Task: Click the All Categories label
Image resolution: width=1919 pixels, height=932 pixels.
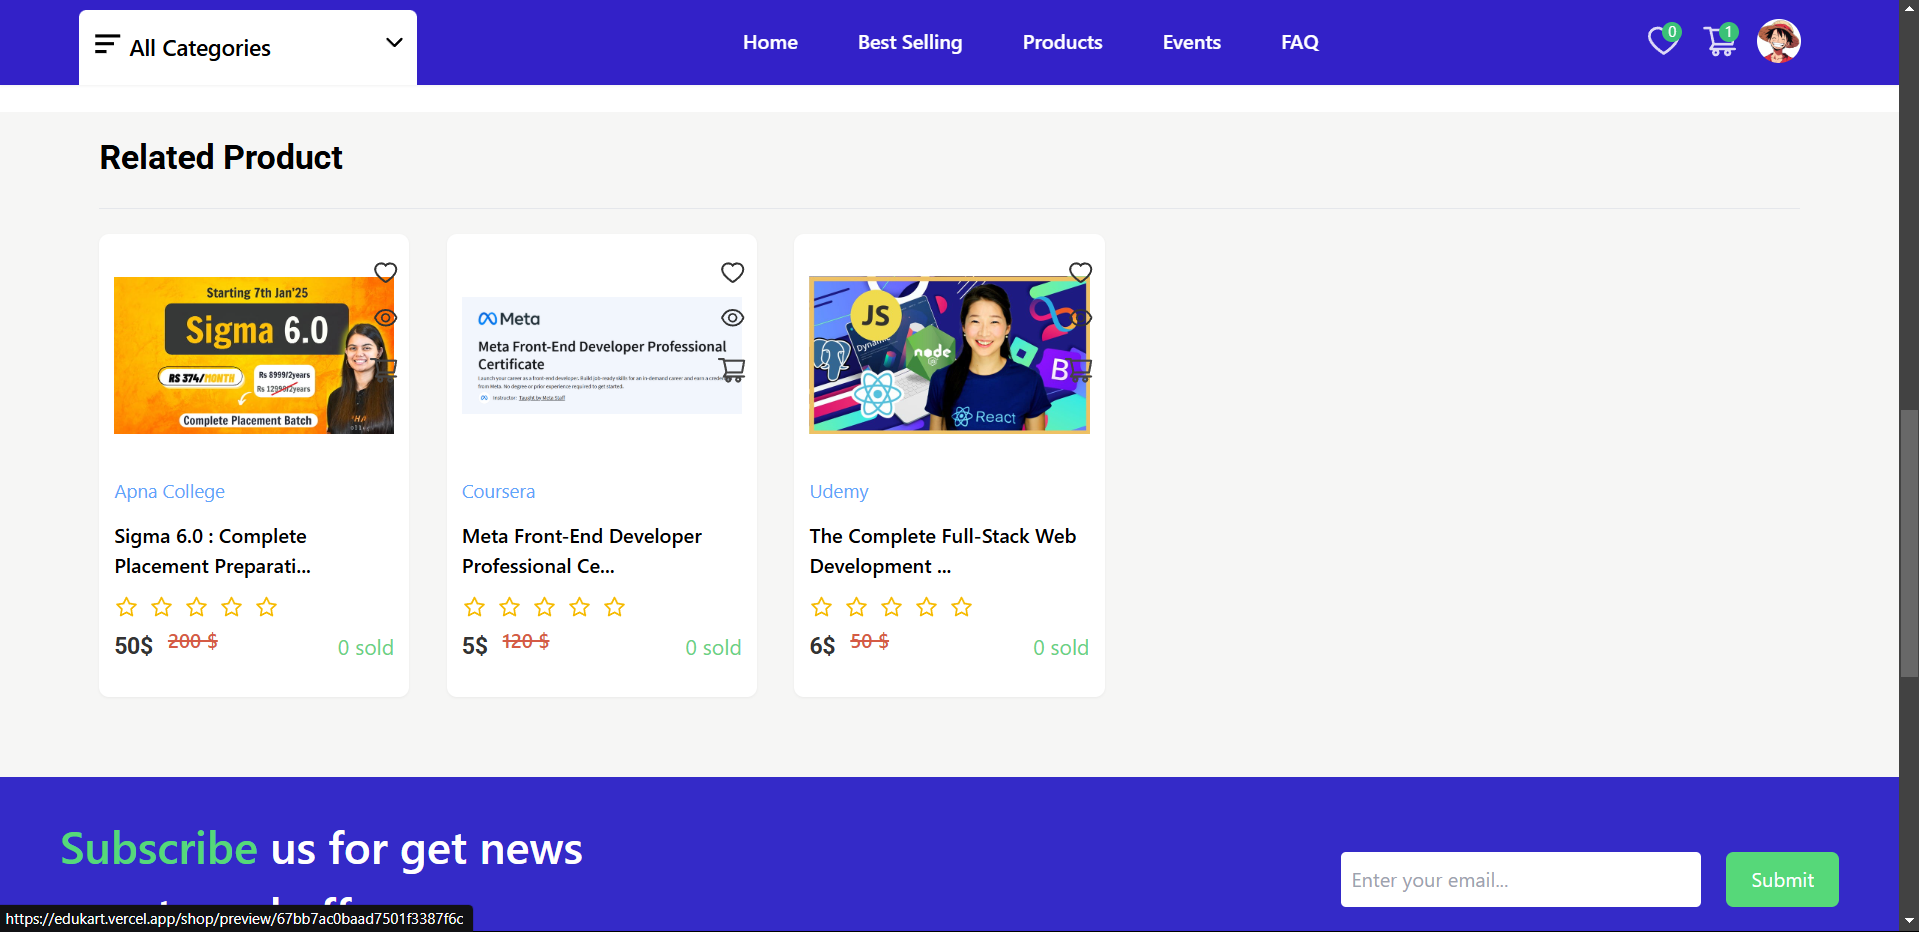Action: pos(200,48)
